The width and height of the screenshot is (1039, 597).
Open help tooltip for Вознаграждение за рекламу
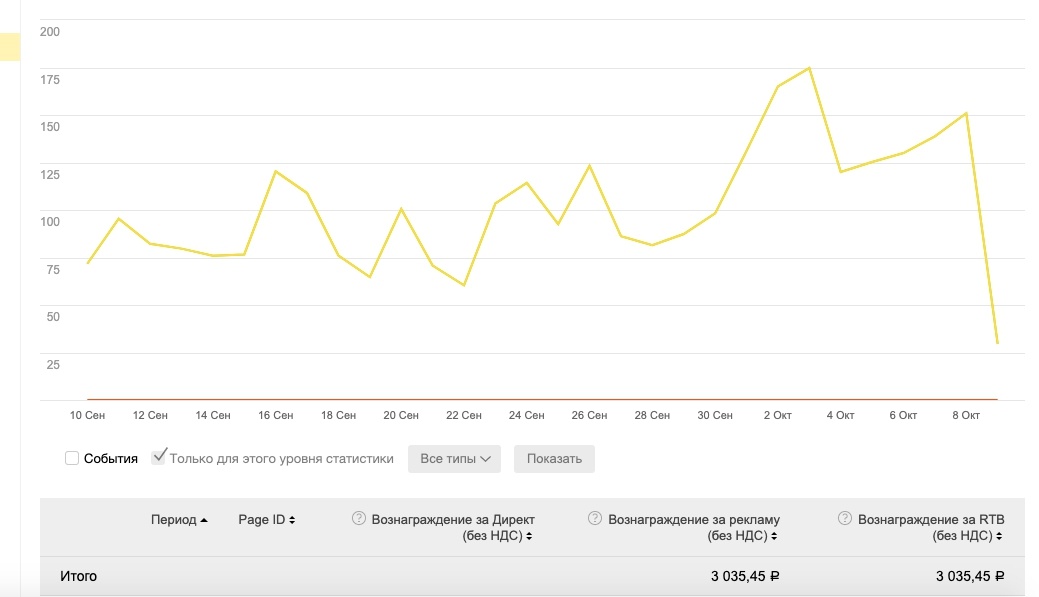click(595, 519)
